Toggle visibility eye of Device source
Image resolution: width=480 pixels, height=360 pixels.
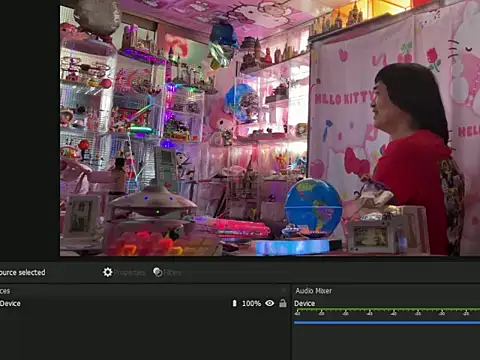(270, 303)
